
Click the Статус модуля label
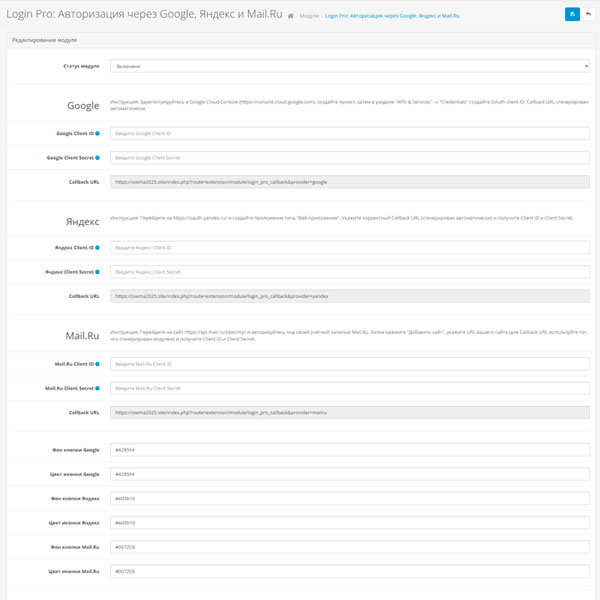click(81, 66)
